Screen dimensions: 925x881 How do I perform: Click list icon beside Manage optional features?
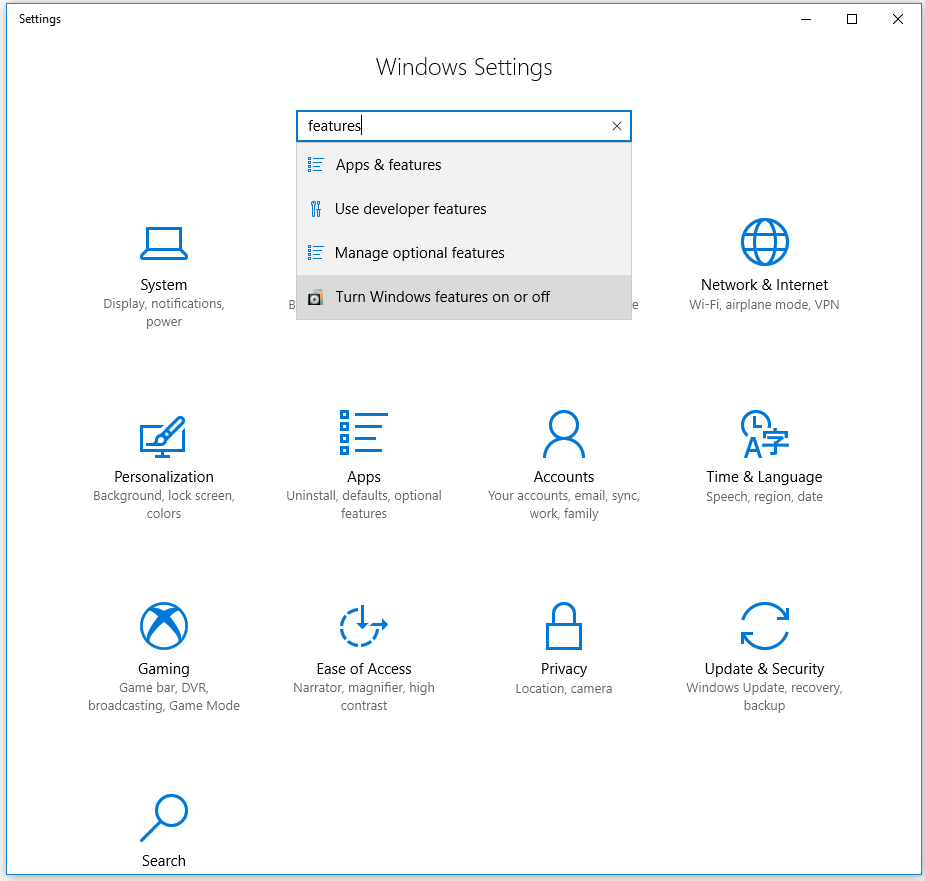pos(316,253)
